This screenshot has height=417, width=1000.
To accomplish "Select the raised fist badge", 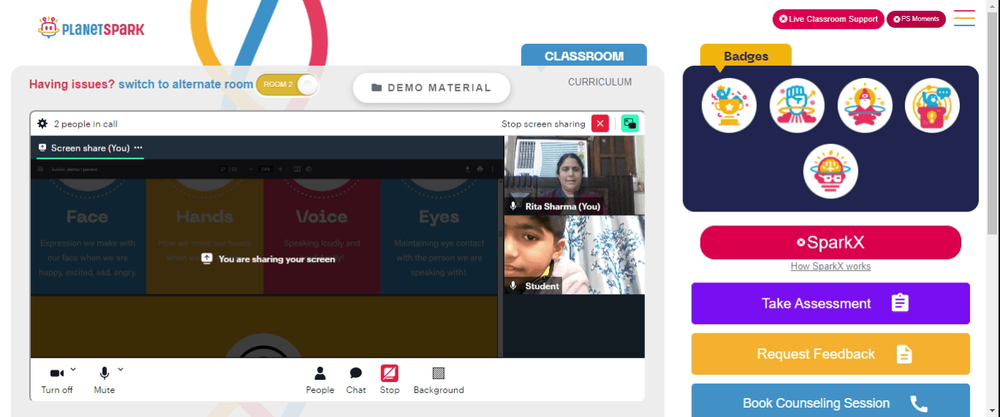I will pos(797,105).
